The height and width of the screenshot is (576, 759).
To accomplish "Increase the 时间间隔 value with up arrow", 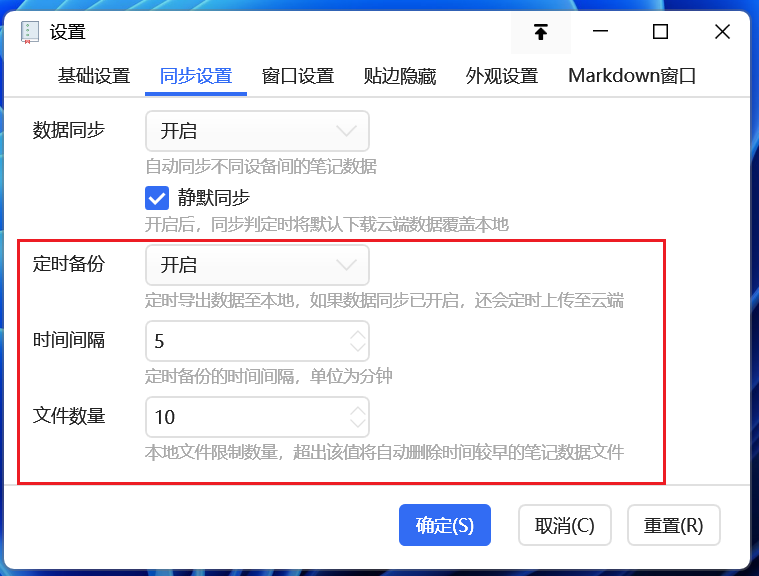I will [x=358, y=335].
